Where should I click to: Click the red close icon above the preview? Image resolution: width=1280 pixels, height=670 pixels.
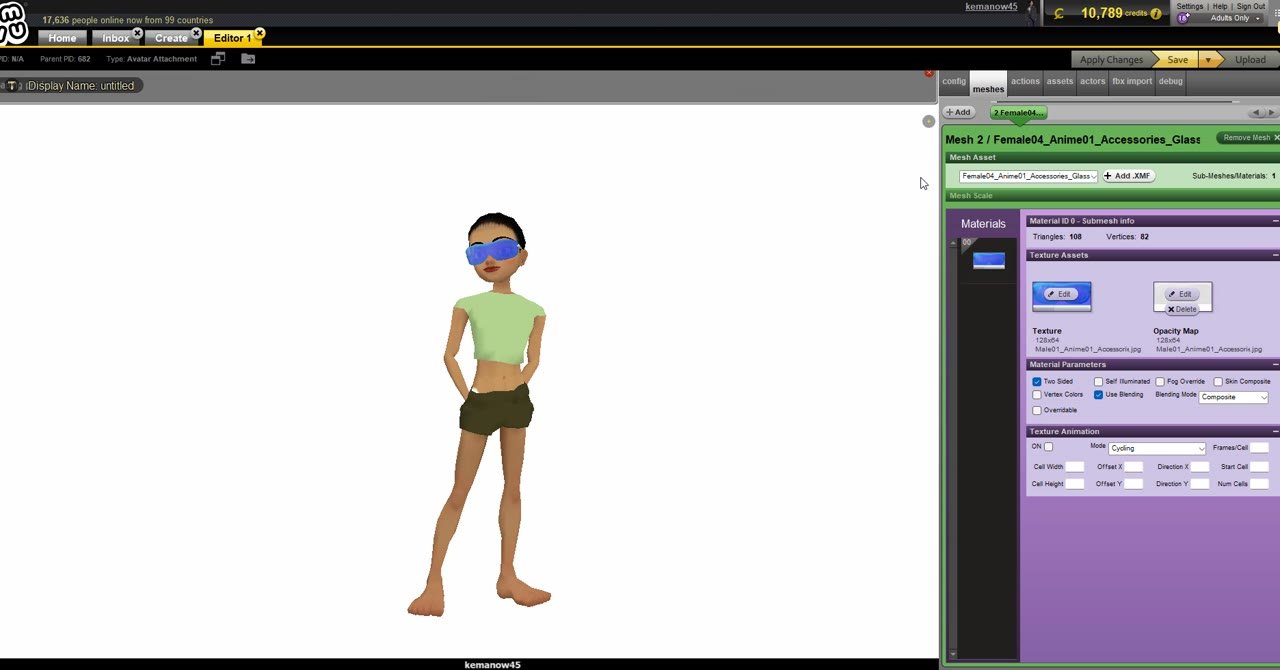(929, 73)
